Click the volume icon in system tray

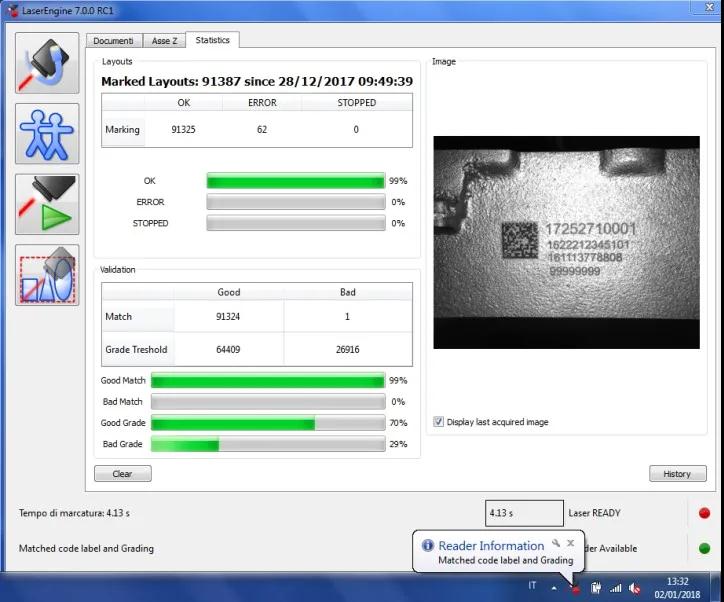[634, 587]
